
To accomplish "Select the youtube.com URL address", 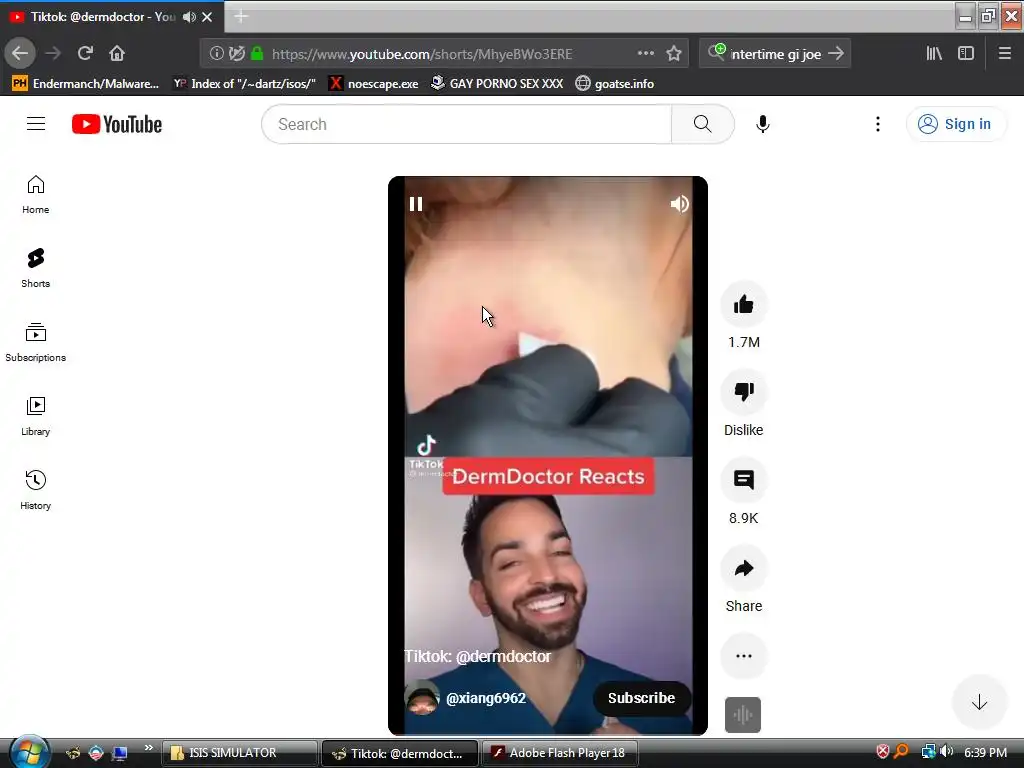I will 422,54.
